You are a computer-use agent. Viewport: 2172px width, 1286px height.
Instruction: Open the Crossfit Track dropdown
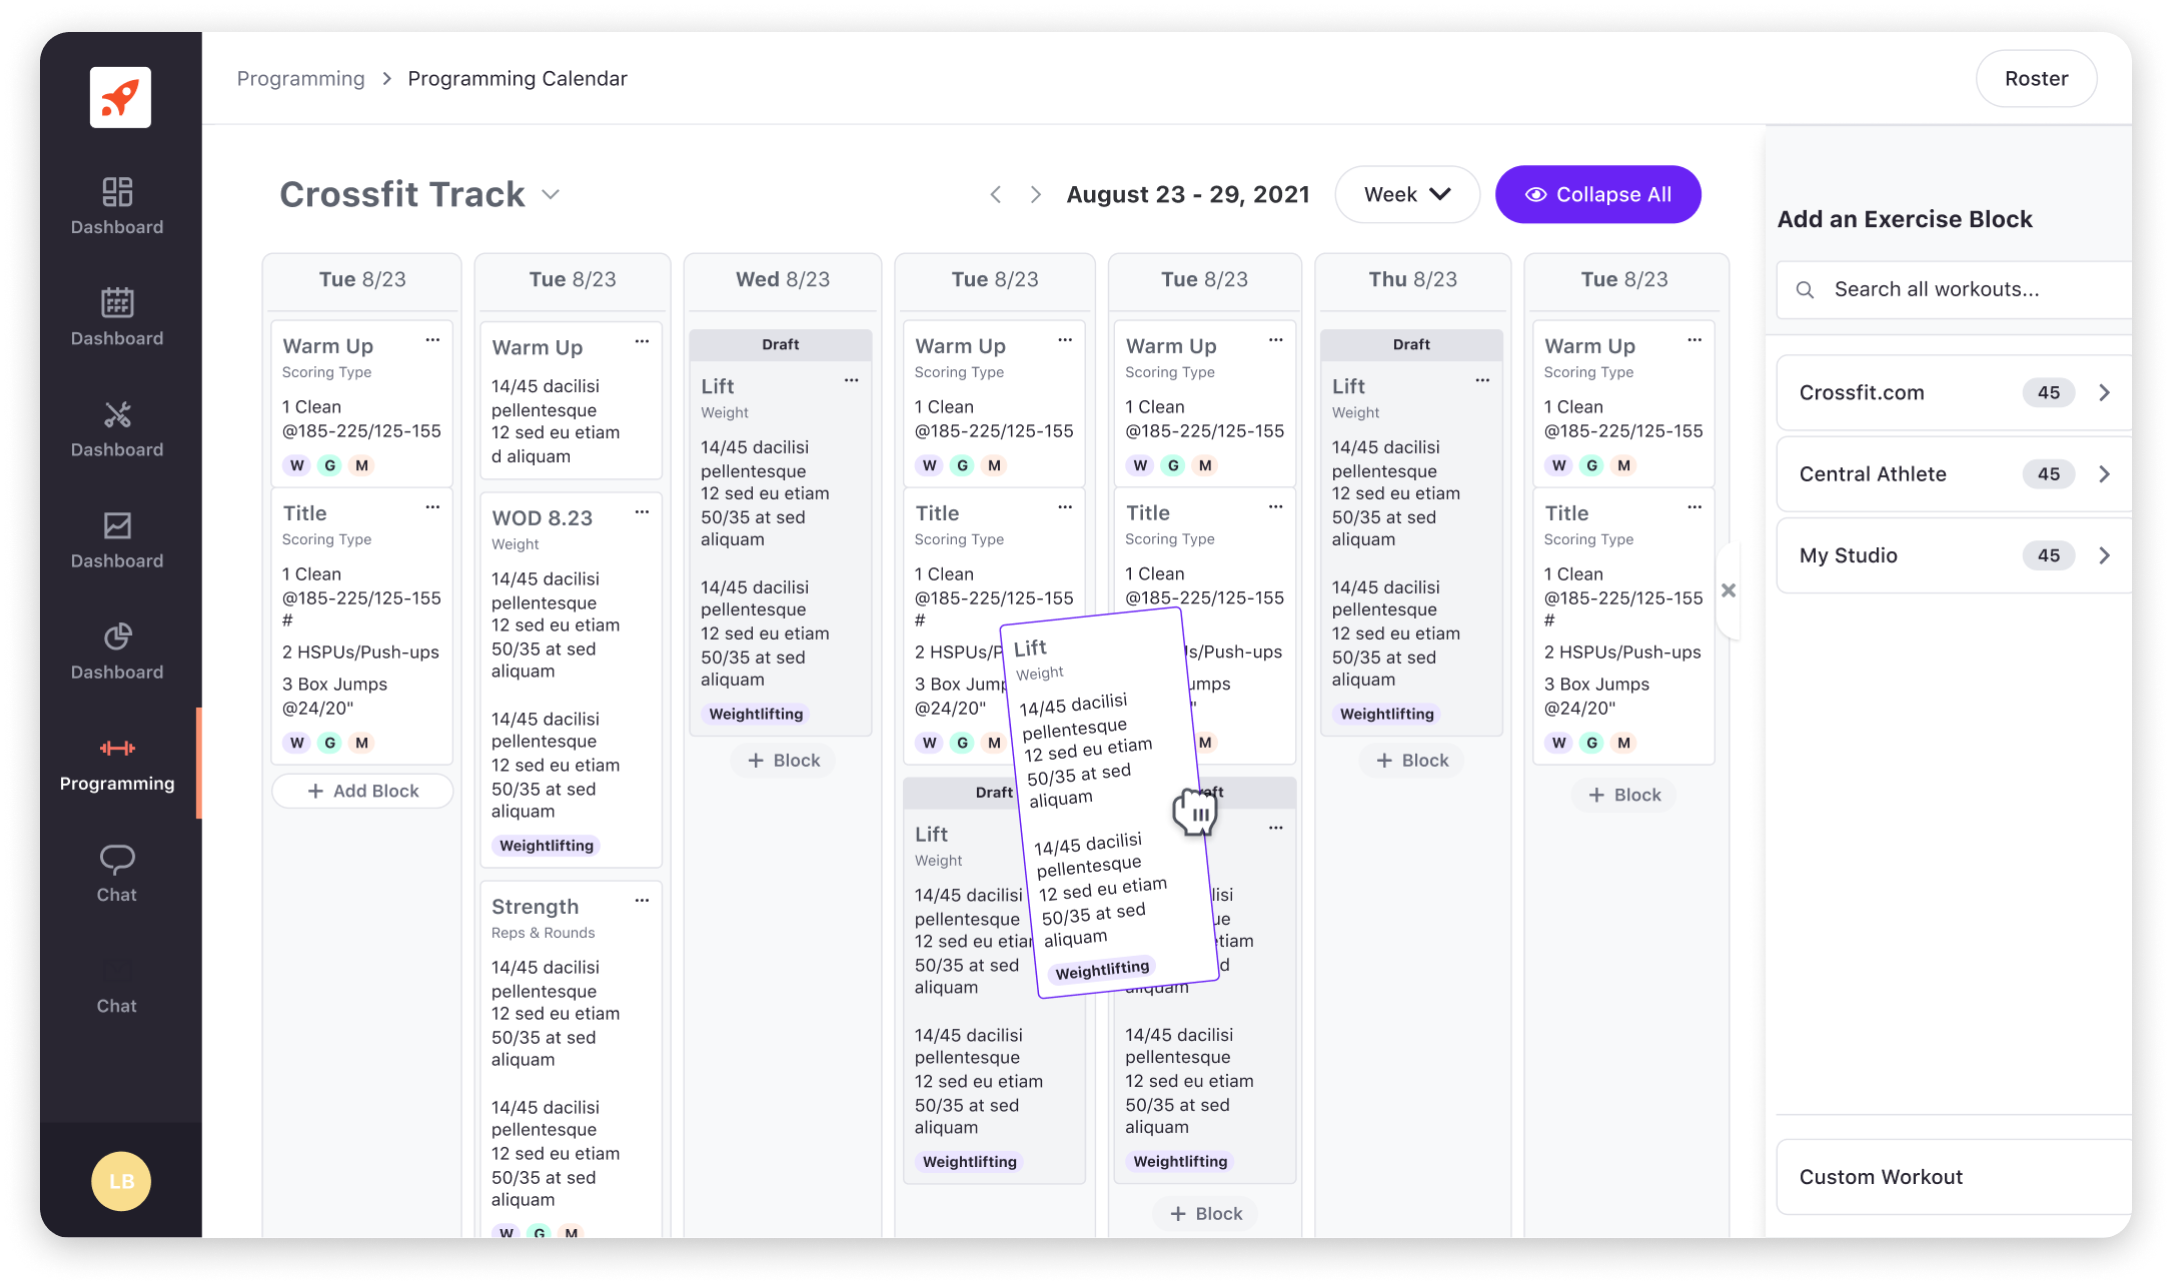point(551,194)
